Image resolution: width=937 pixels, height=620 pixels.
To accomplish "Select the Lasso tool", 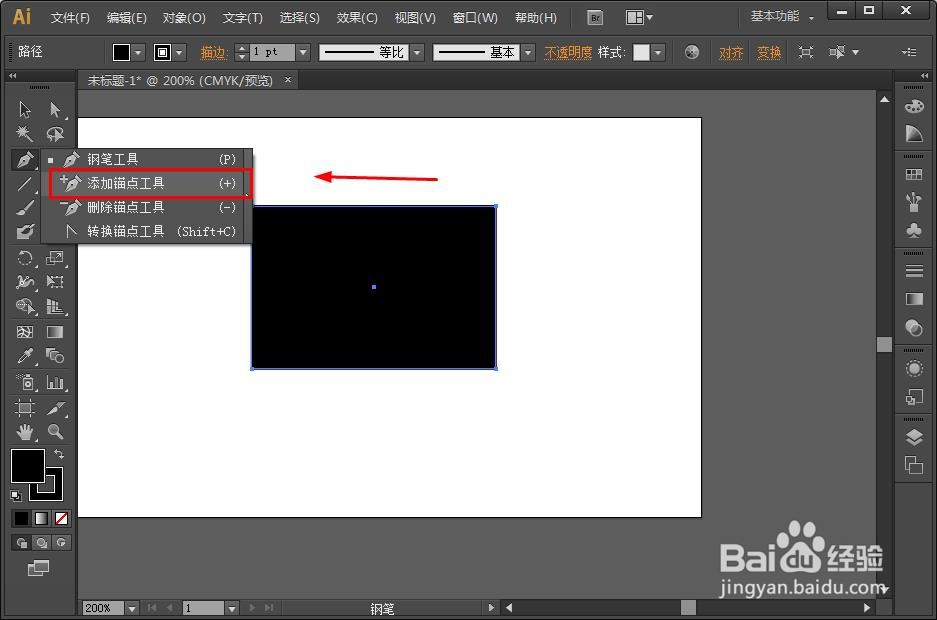I will click(x=55, y=134).
